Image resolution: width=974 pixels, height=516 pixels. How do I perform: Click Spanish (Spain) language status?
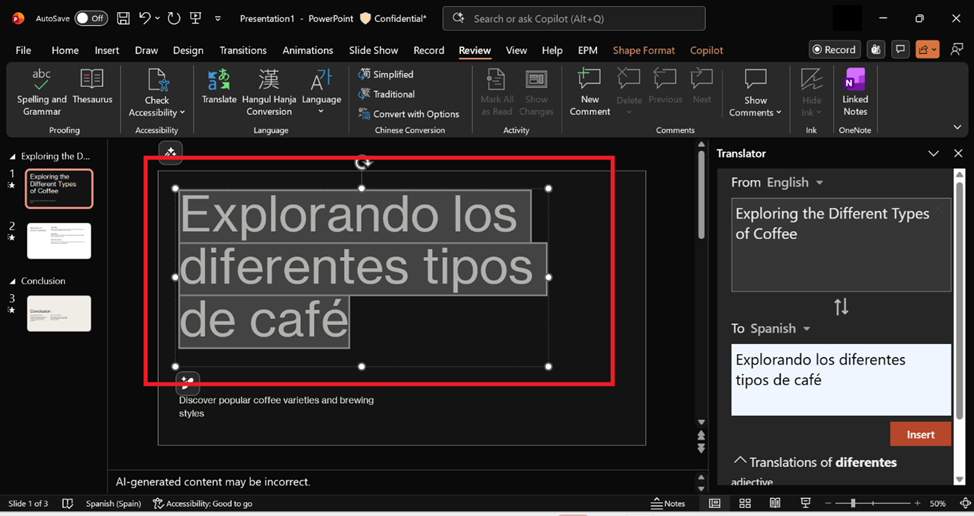click(x=113, y=504)
